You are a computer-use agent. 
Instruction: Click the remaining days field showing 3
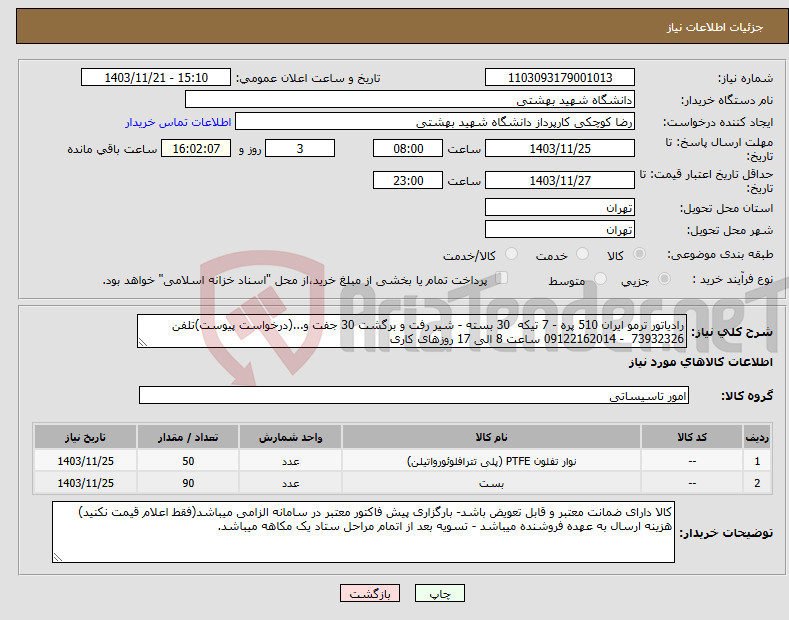tap(300, 148)
